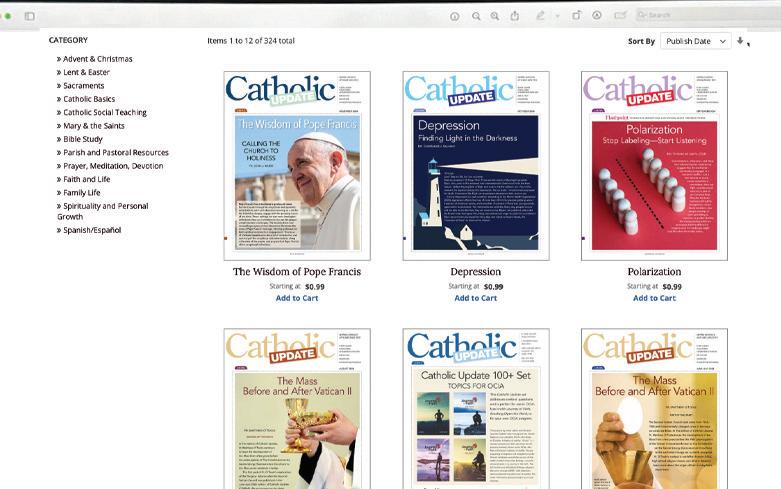Click the $0.99 price under Depression
Screen dimensions: 781x489
(493, 287)
